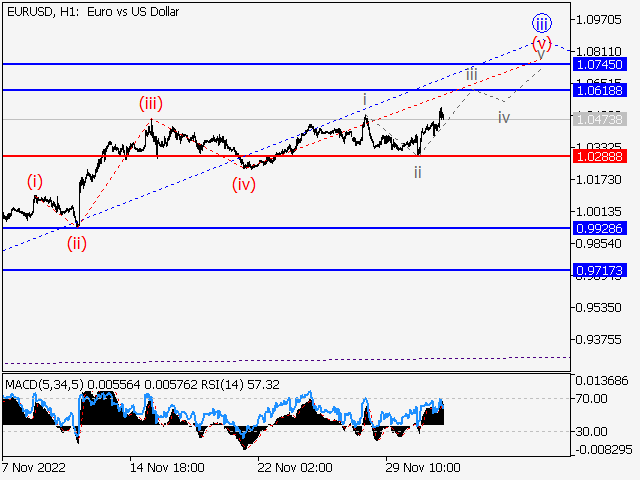Image resolution: width=640 pixels, height=480 pixels.
Task: Click the red 1.02888 price level label
Action: click(600, 156)
